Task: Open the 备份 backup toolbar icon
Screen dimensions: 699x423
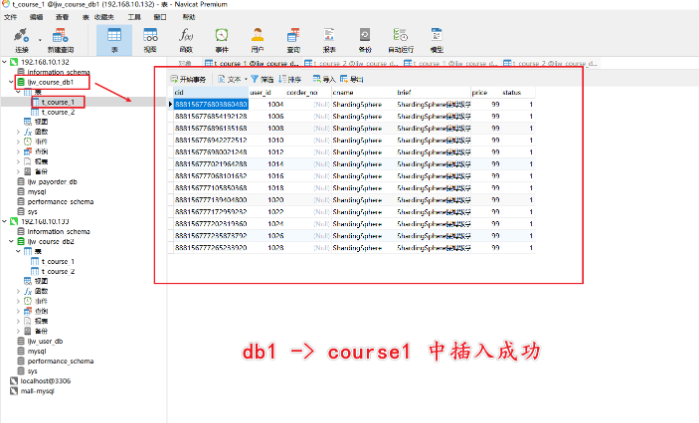Action: (365, 40)
